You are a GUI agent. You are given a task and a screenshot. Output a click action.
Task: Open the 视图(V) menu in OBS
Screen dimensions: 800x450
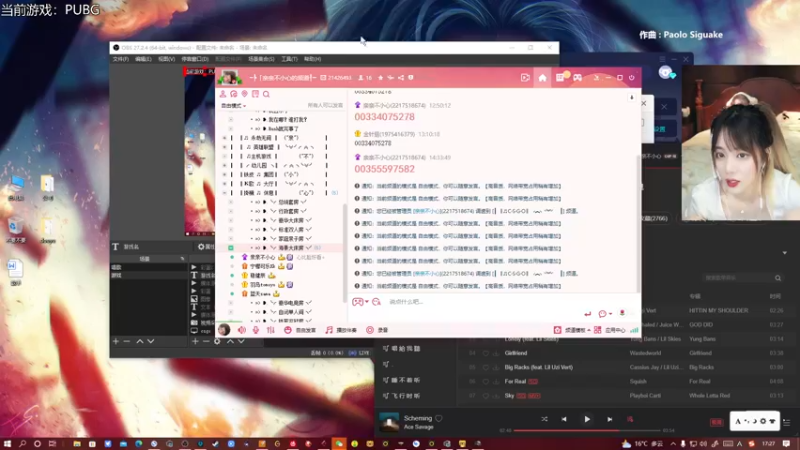coord(166,59)
